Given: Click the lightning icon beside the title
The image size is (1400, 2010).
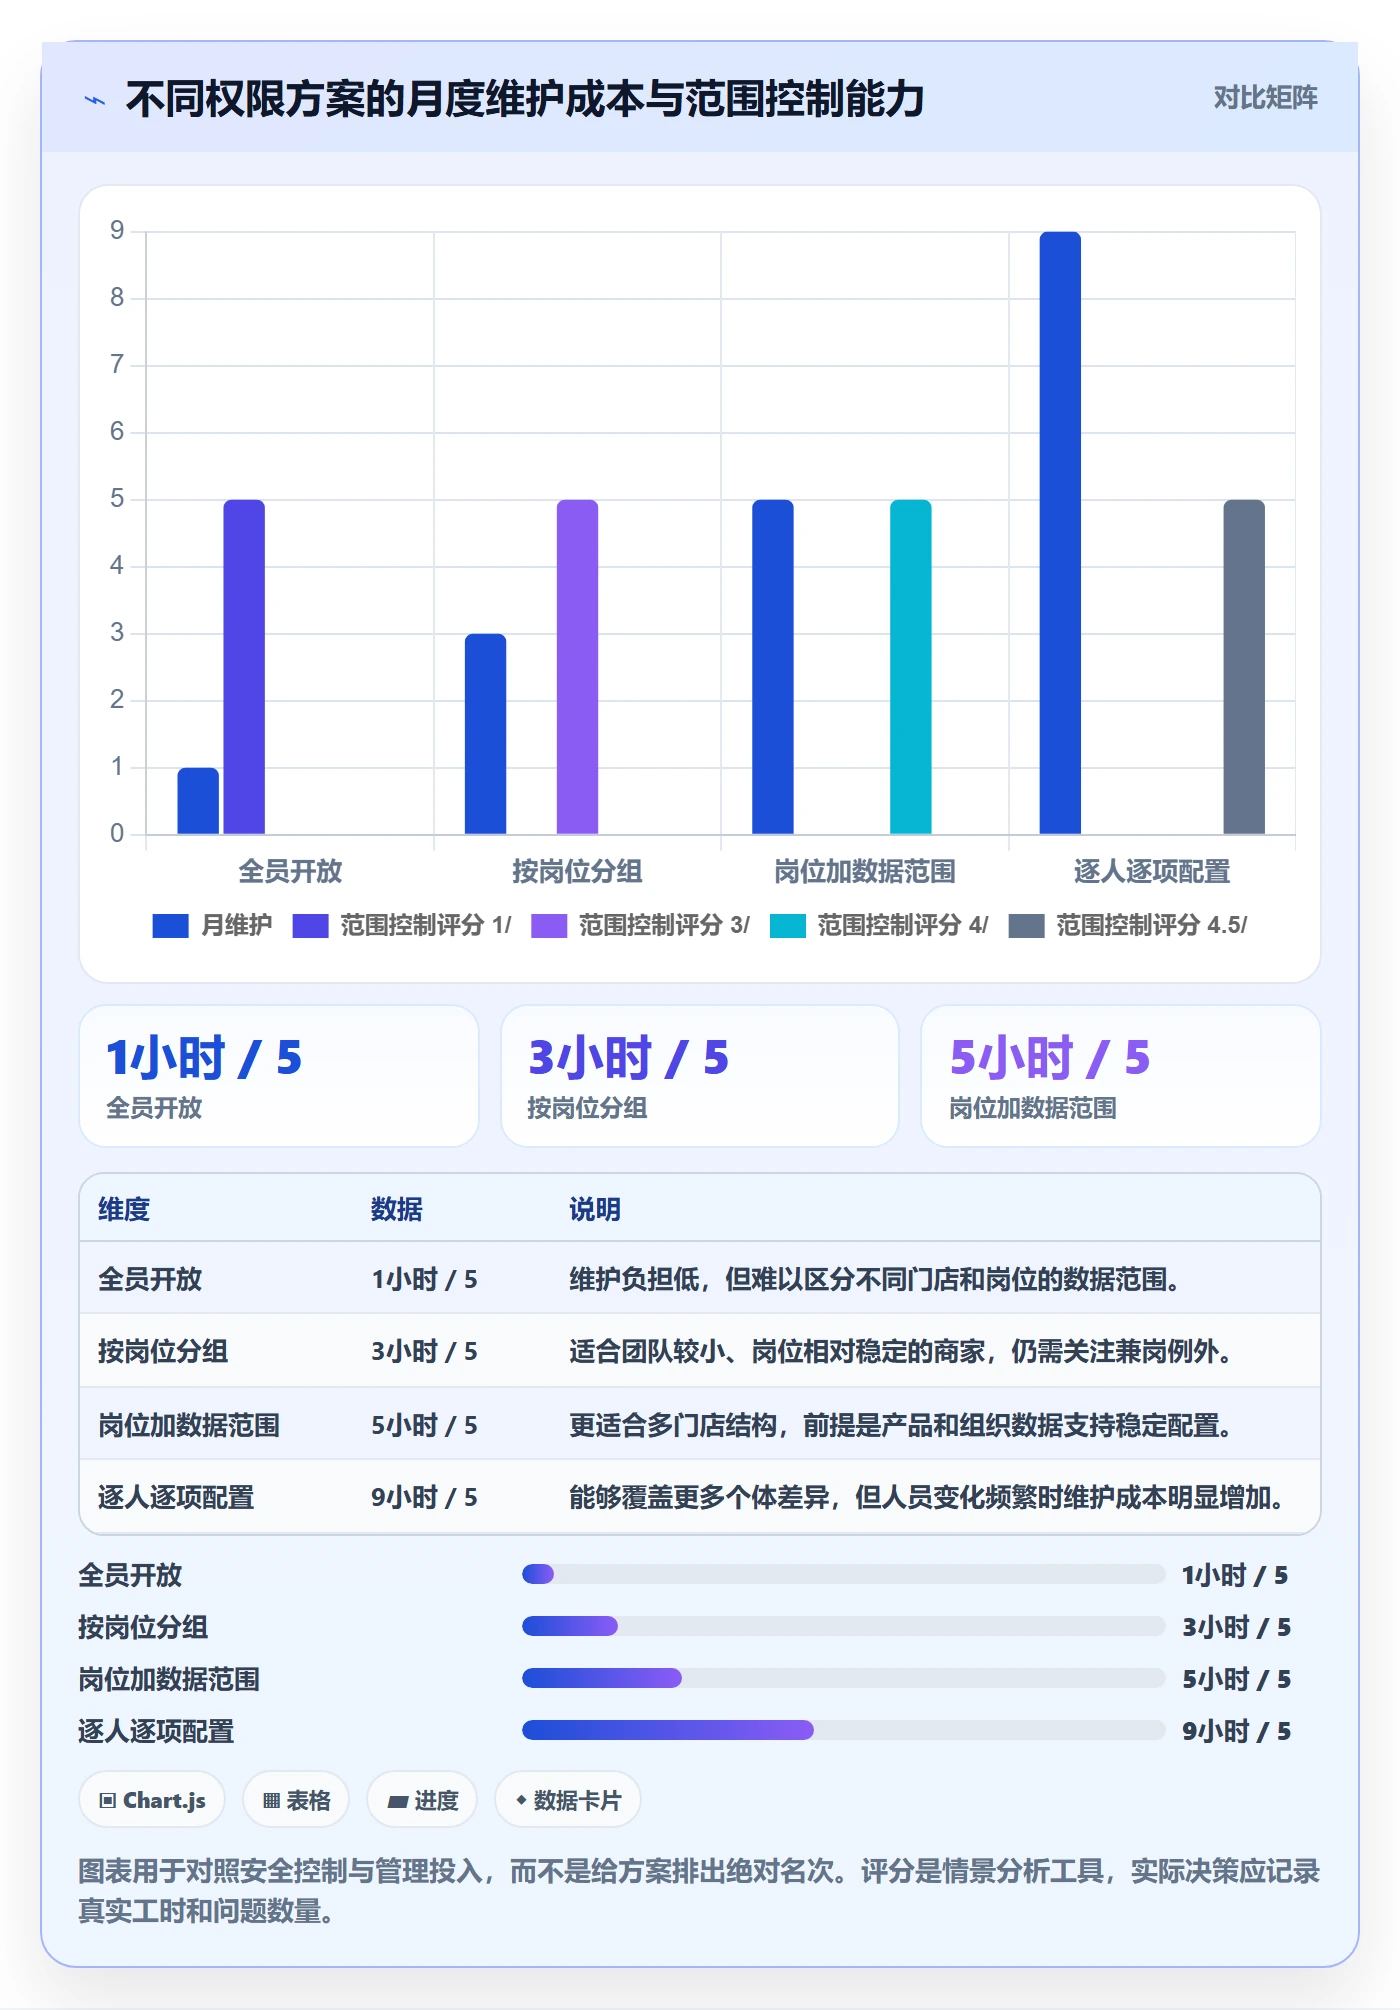Looking at the screenshot, I should point(95,100).
